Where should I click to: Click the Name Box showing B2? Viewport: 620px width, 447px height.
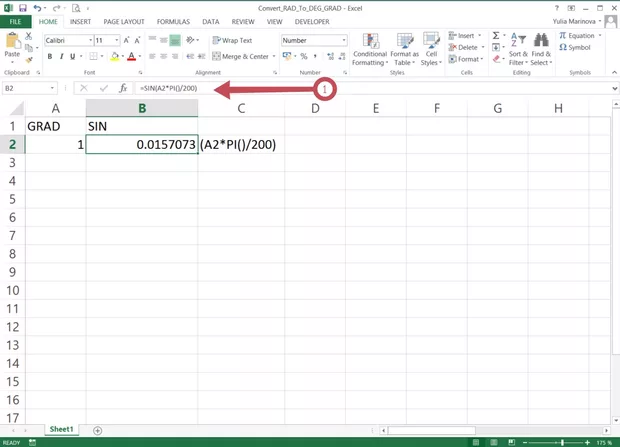pyautogui.click(x=28, y=89)
